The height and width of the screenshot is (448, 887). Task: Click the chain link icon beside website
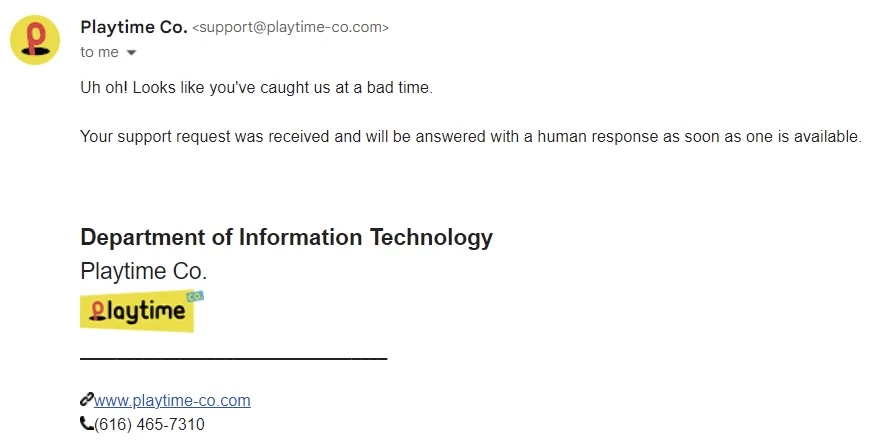point(86,400)
